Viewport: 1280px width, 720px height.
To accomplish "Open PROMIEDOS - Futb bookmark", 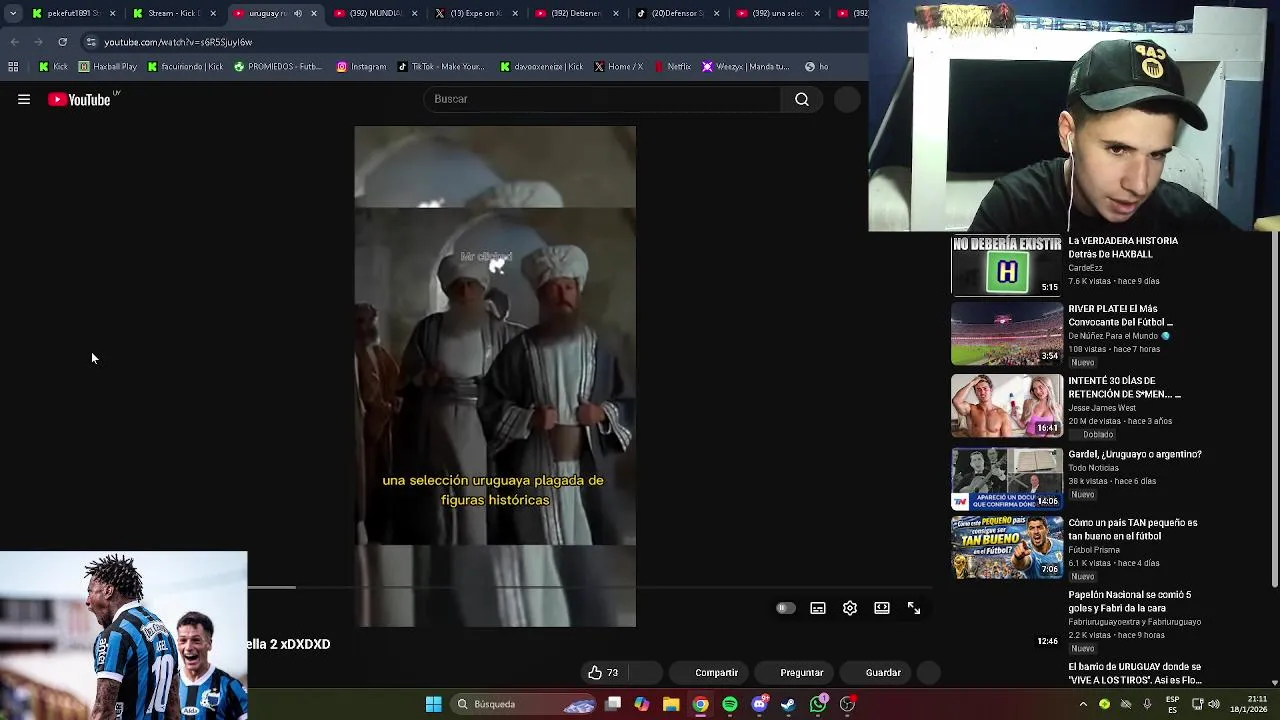I will pyautogui.click(x=277, y=67).
